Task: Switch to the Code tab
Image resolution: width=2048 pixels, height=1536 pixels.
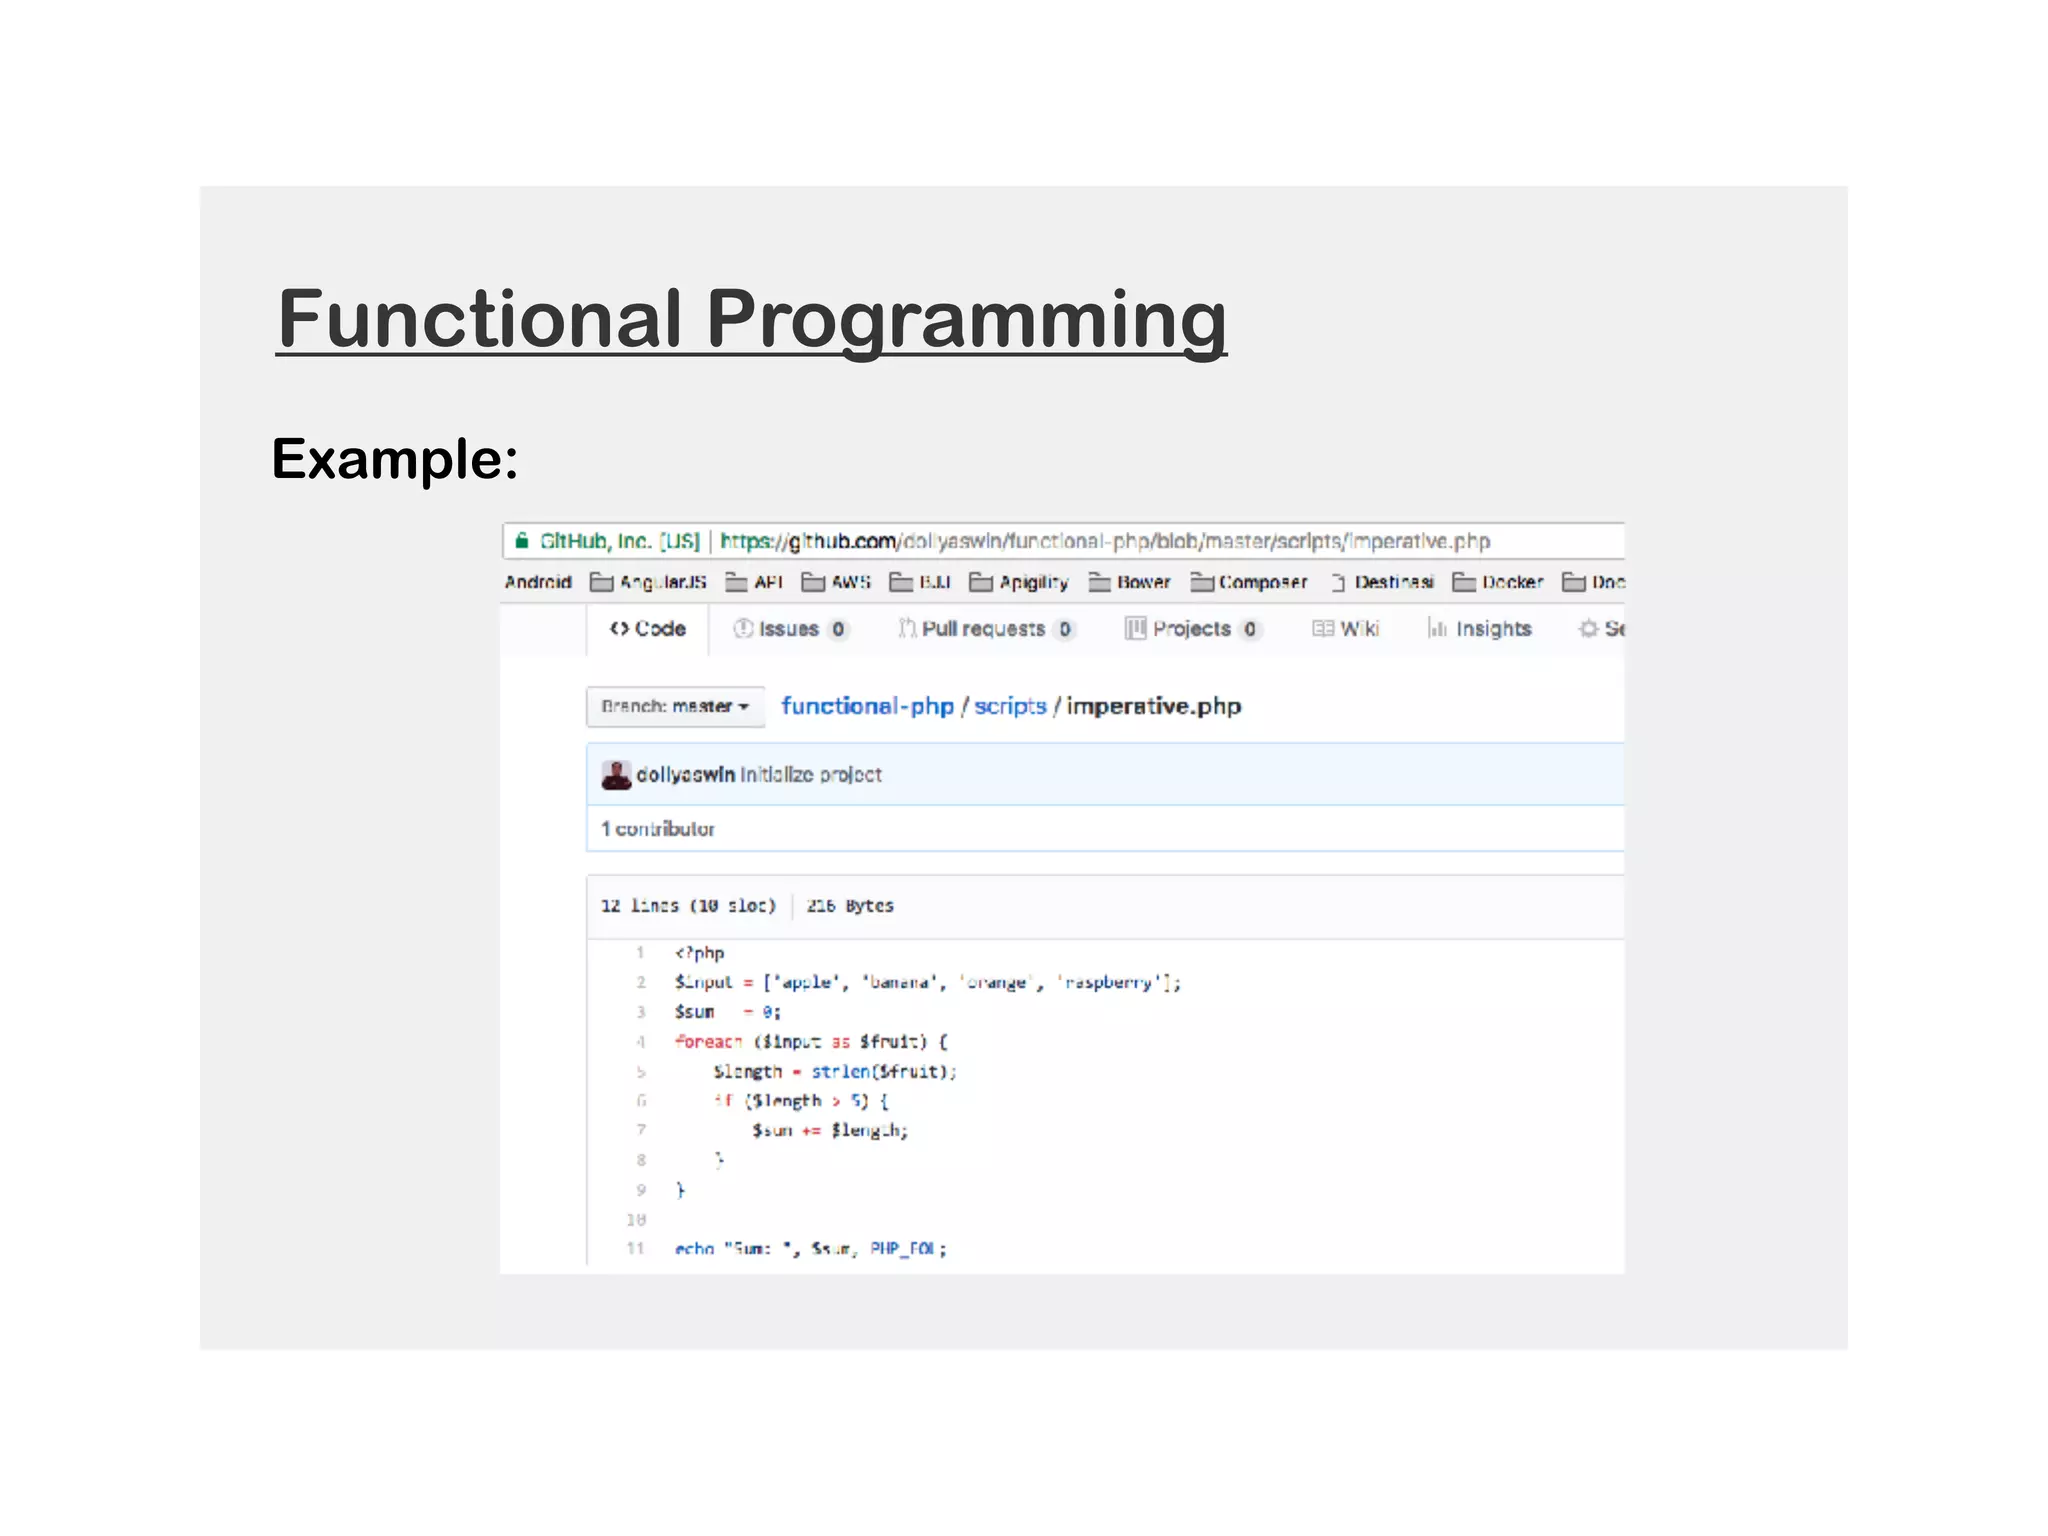Action: click(648, 629)
